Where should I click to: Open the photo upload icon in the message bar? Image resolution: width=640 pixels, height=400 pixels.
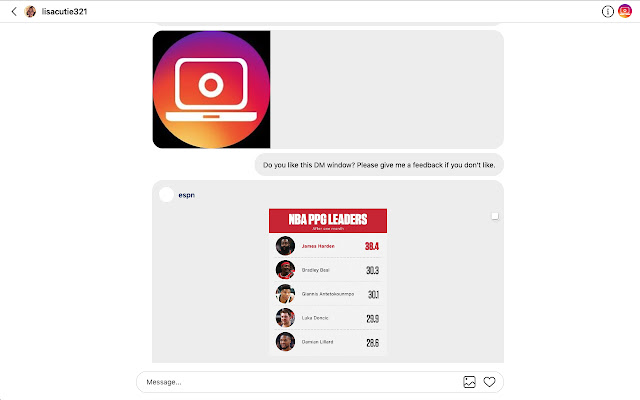click(469, 382)
